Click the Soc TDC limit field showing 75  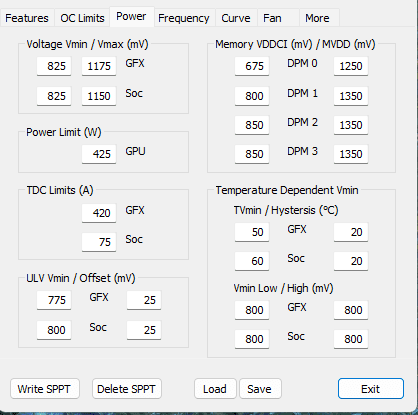[99, 242]
